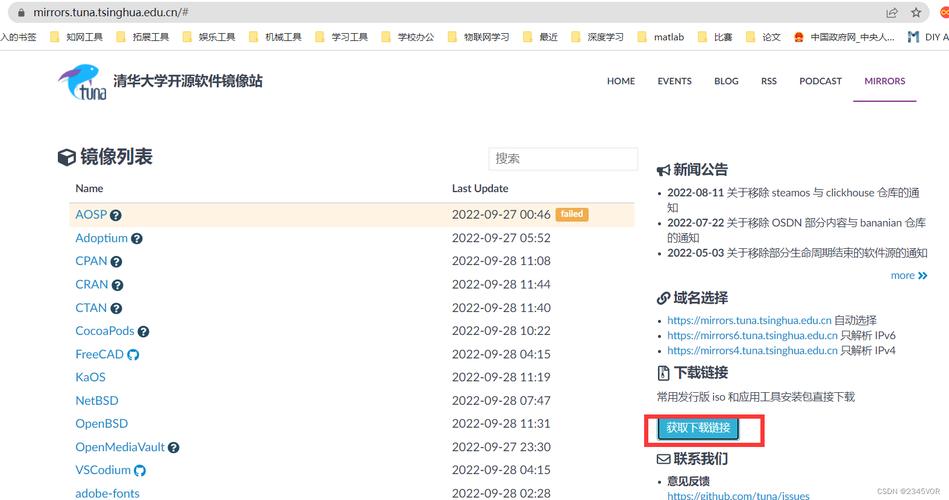Open the mirrors6 IPv6 domain link
Image resolution: width=949 pixels, height=500 pixels.
click(x=752, y=335)
